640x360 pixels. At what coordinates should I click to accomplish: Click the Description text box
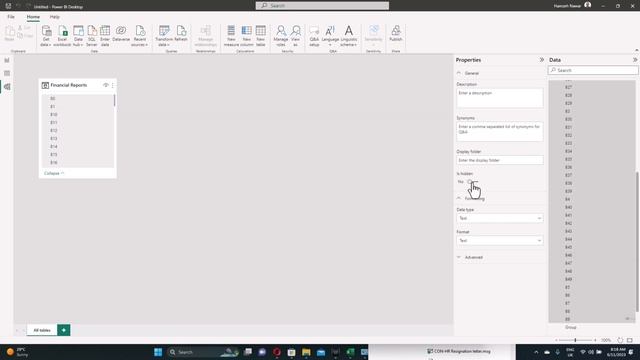pyautogui.click(x=500, y=98)
